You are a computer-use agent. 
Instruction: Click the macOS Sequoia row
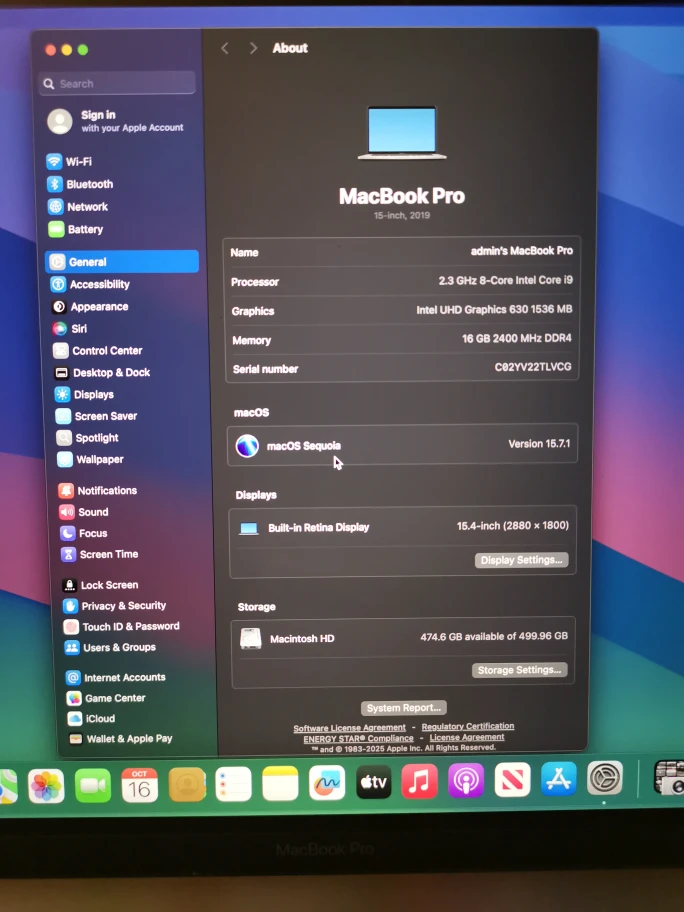click(x=402, y=446)
